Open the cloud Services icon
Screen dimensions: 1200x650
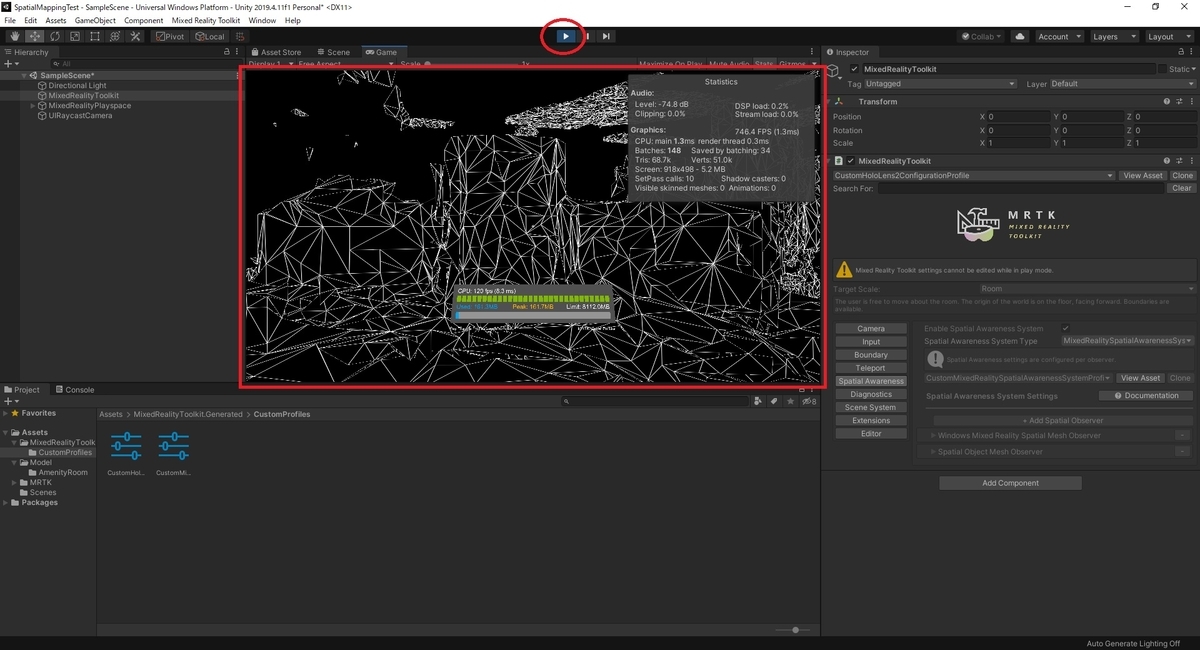1020,37
